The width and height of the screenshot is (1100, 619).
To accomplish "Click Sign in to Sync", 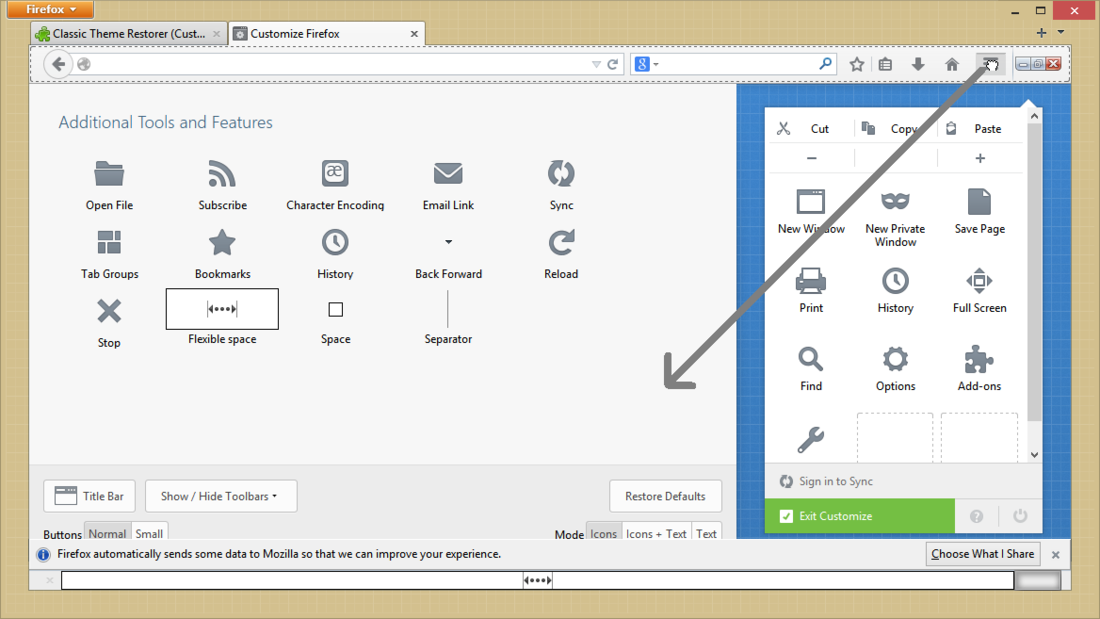I will (826, 481).
